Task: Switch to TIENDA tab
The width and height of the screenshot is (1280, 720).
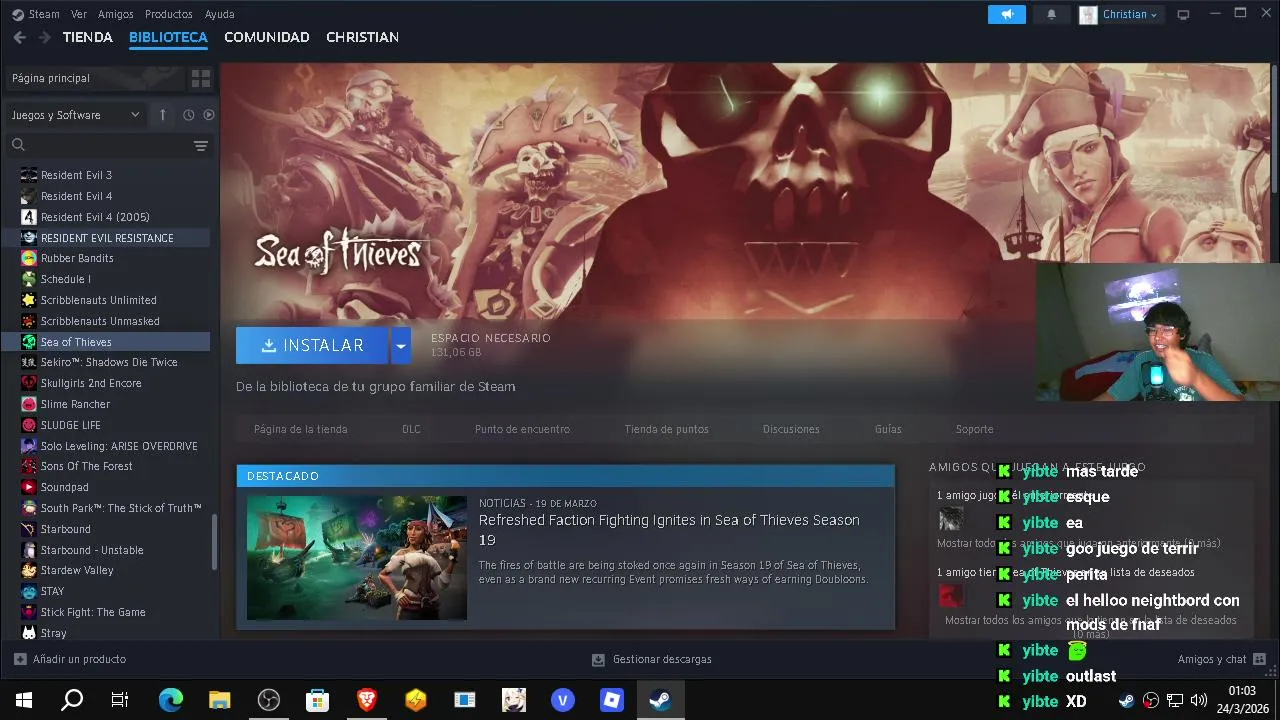Action: (x=88, y=37)
